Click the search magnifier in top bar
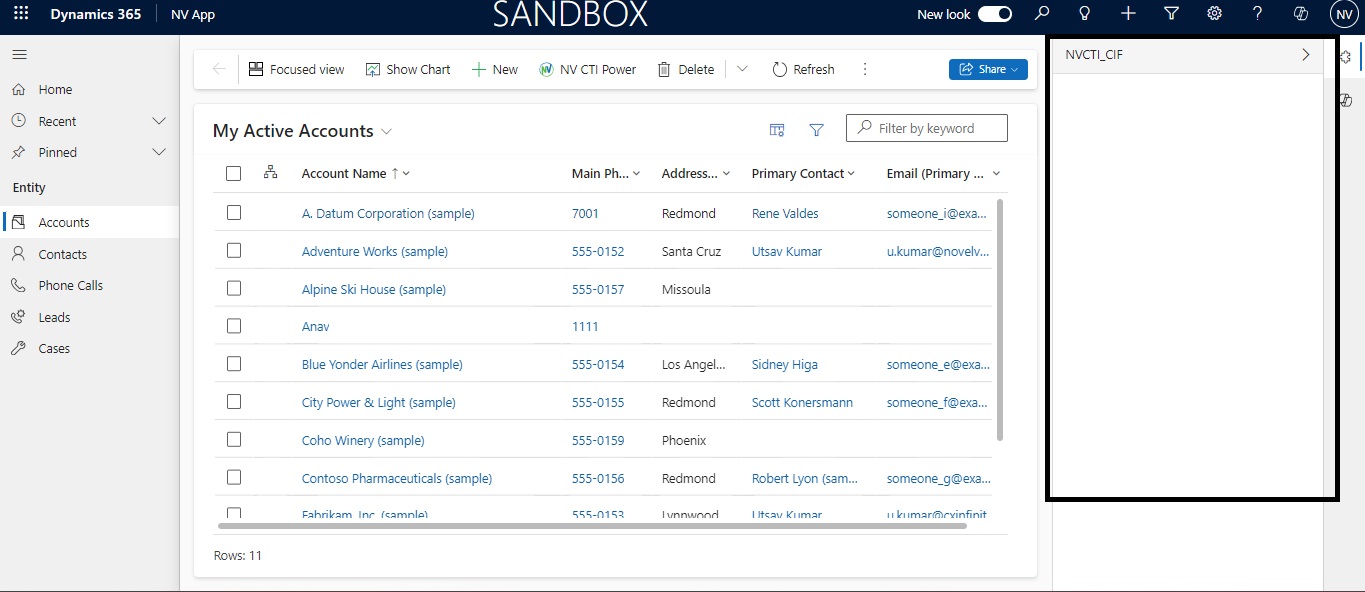The width and height of the screenshot is (1365, 592). pyautogui.click(x=1042, y=14)
